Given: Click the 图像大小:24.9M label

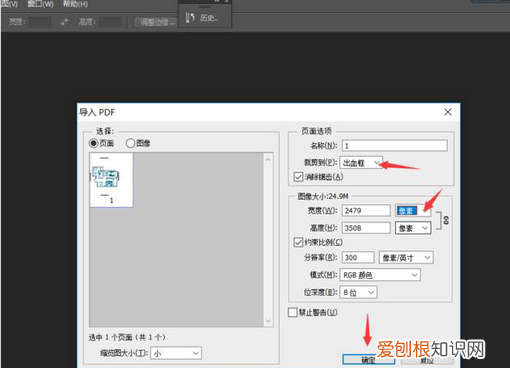Looking at the screenshot, I should point(323,196).
